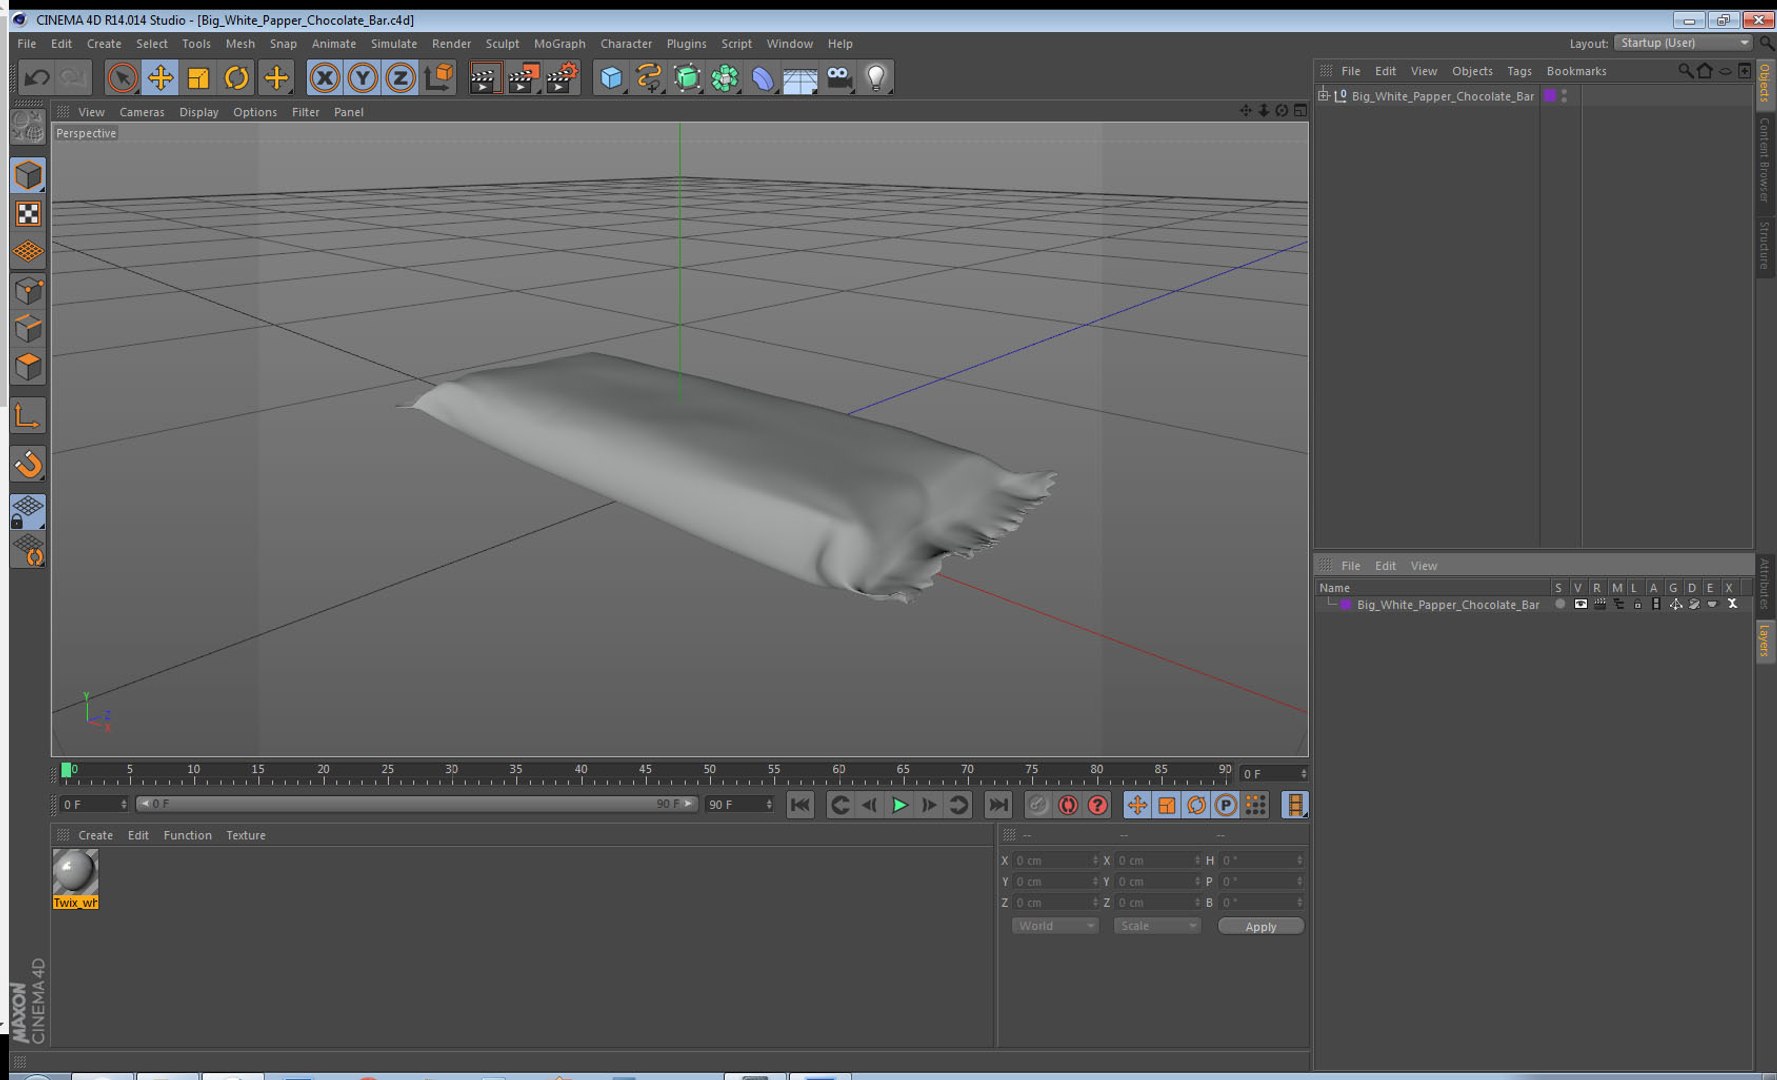Click the Render to Picture Viewer icon
The image size is (1777, 1080).
click(x=523, y=78)
